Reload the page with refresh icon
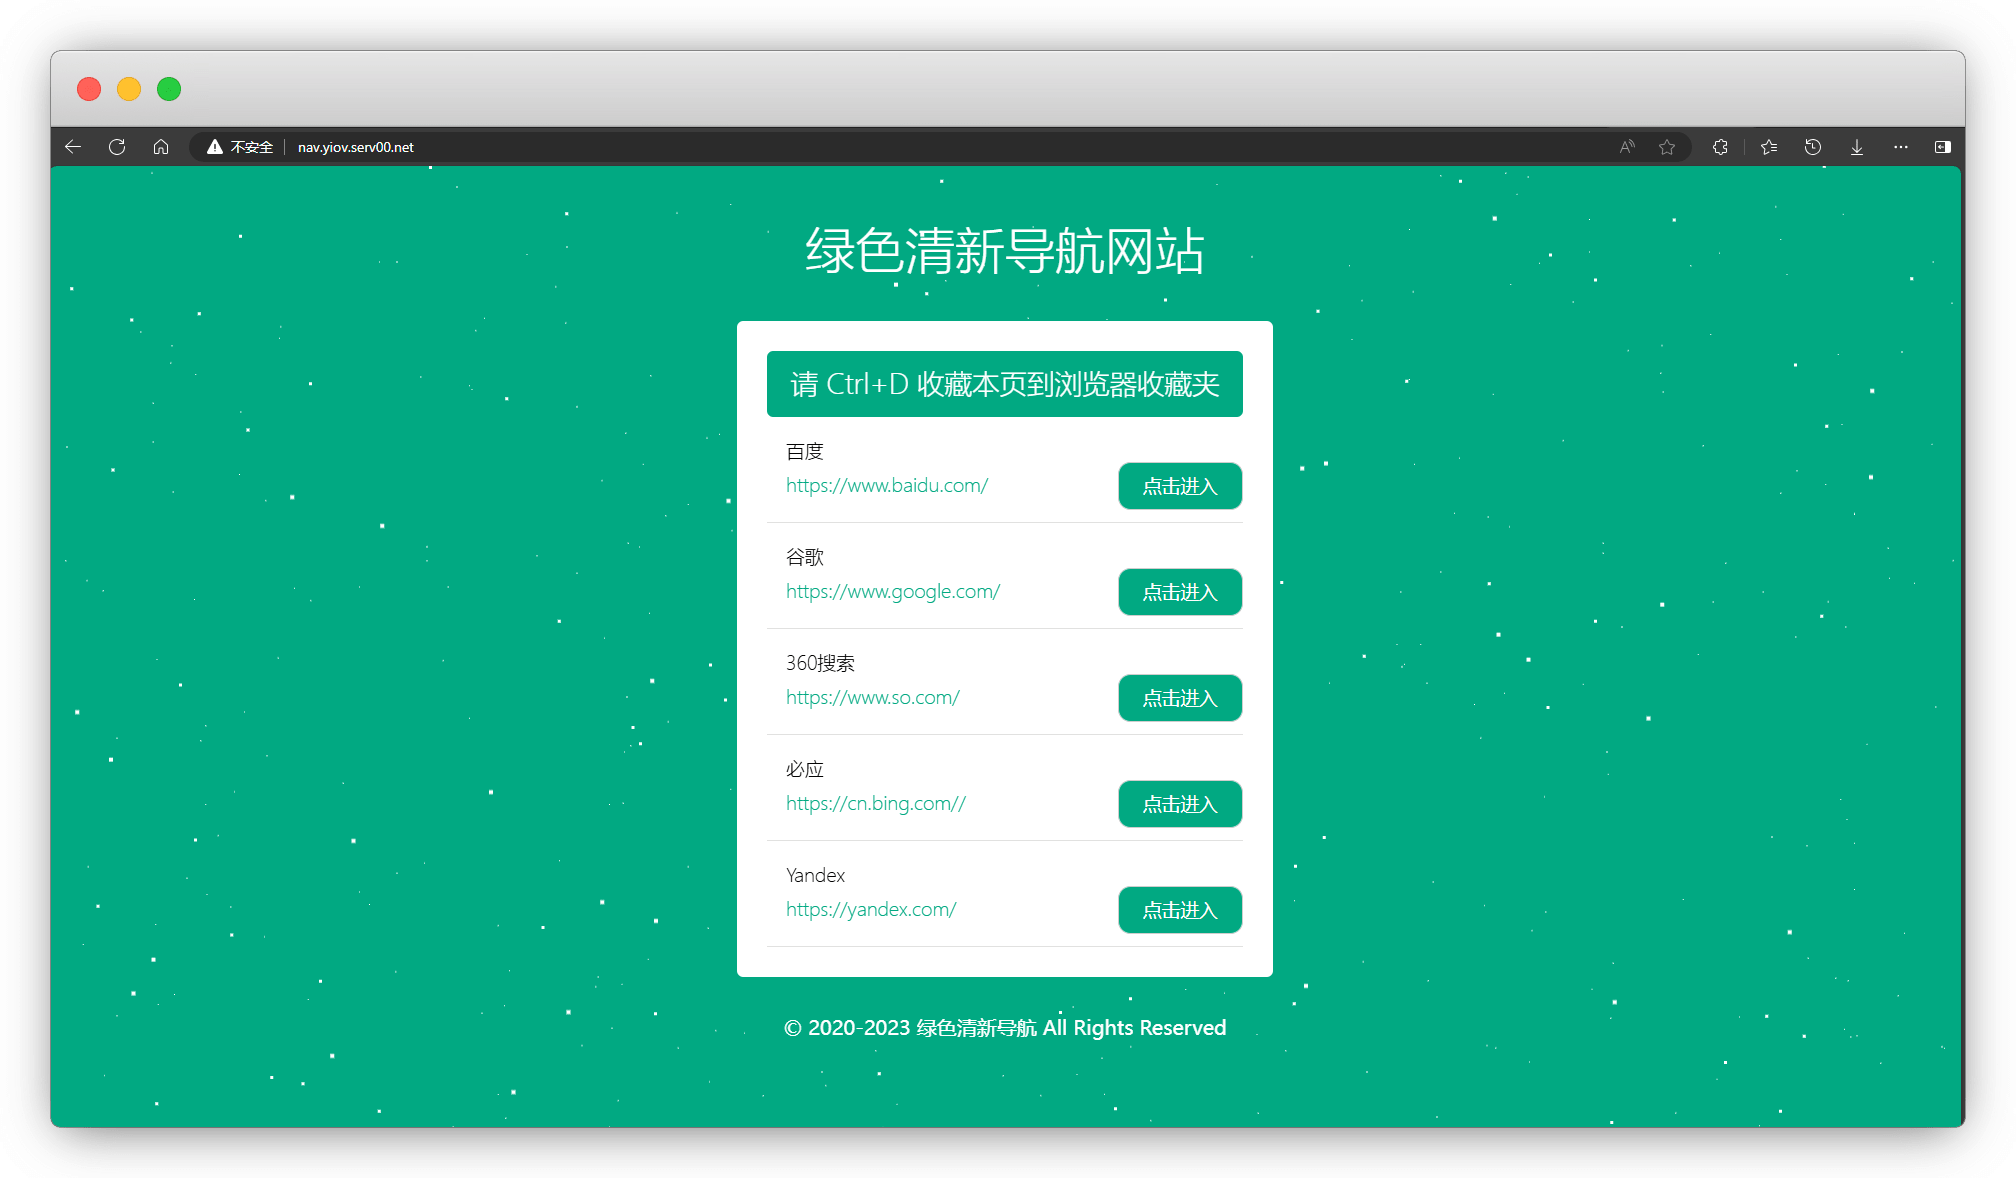The height and width of the screenshot is (1178, 2016). (x=117, y=147)
